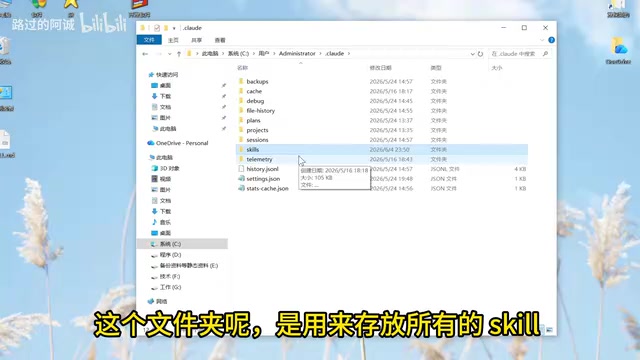The width and height of the screenshot is (640, 360).
Task: Open the backups folder
Action: pyautogui.click(x=257, y=82)
